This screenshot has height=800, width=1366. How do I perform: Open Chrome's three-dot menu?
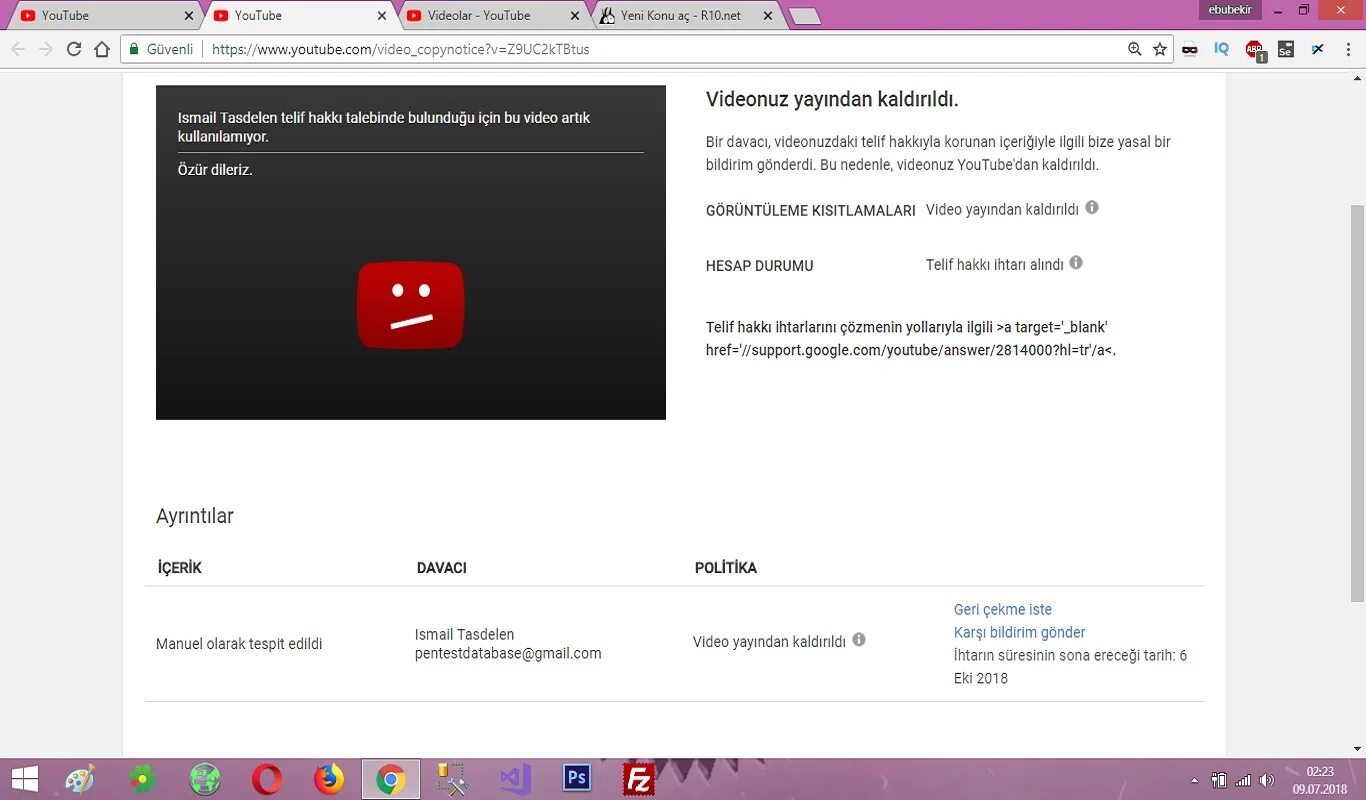tap(1349, 49)
